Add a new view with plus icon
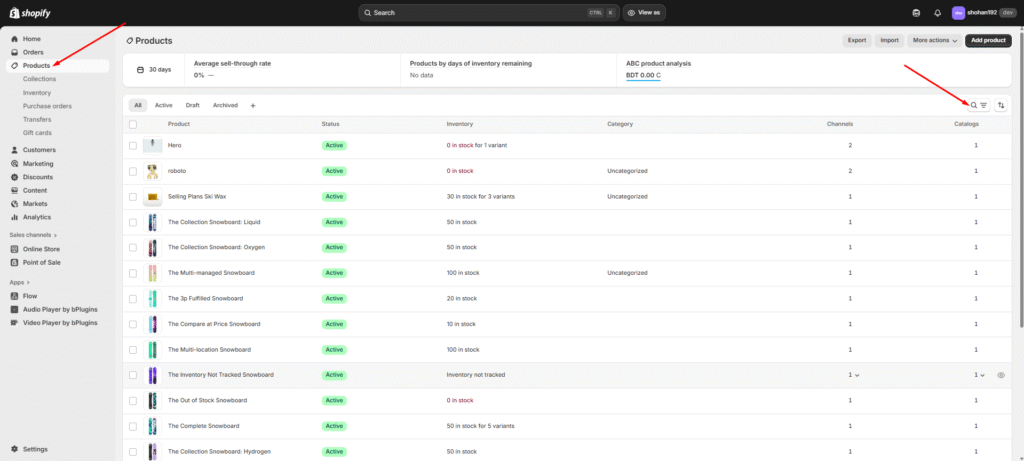This screenshot has width=1024, height=461. [x=253, y=105]
